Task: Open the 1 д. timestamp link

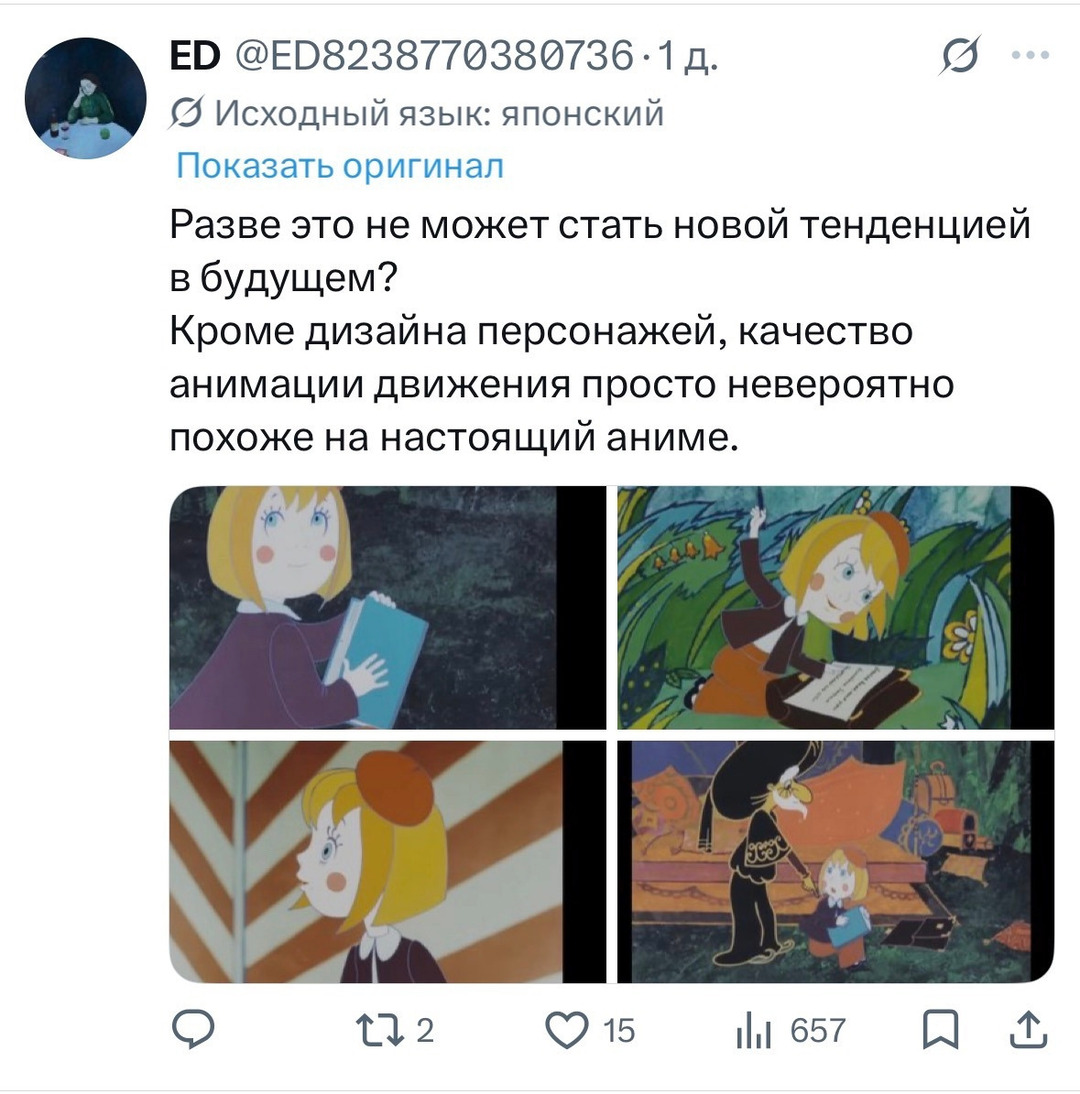Action: click(688, 57)
